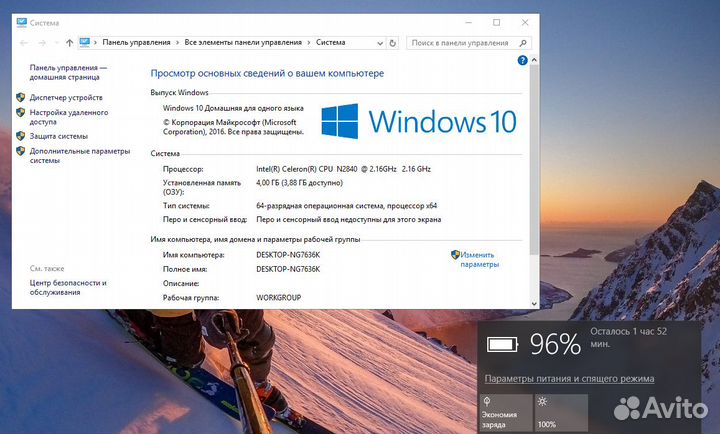Open Центр безопасности и обслуживания
720x434 pixels.
coord(68,287)
